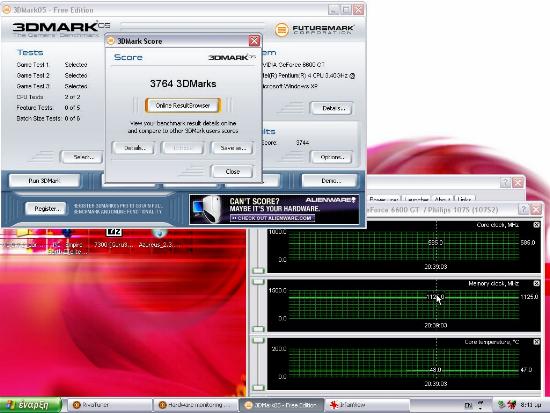This screenshot has height=413, width=550.
Task: Click the Core temperature graph area
Action: (403, 364)
